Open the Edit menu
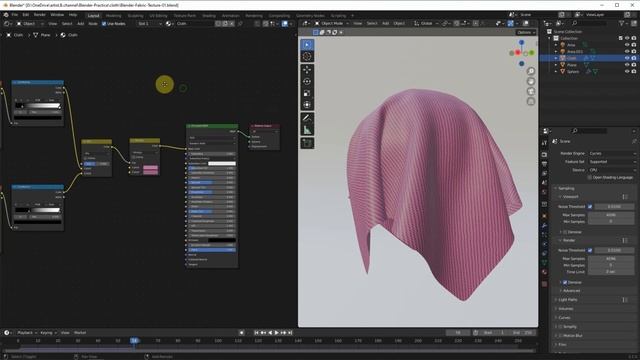Screen dimensions: 640x360 coord(26,15)
